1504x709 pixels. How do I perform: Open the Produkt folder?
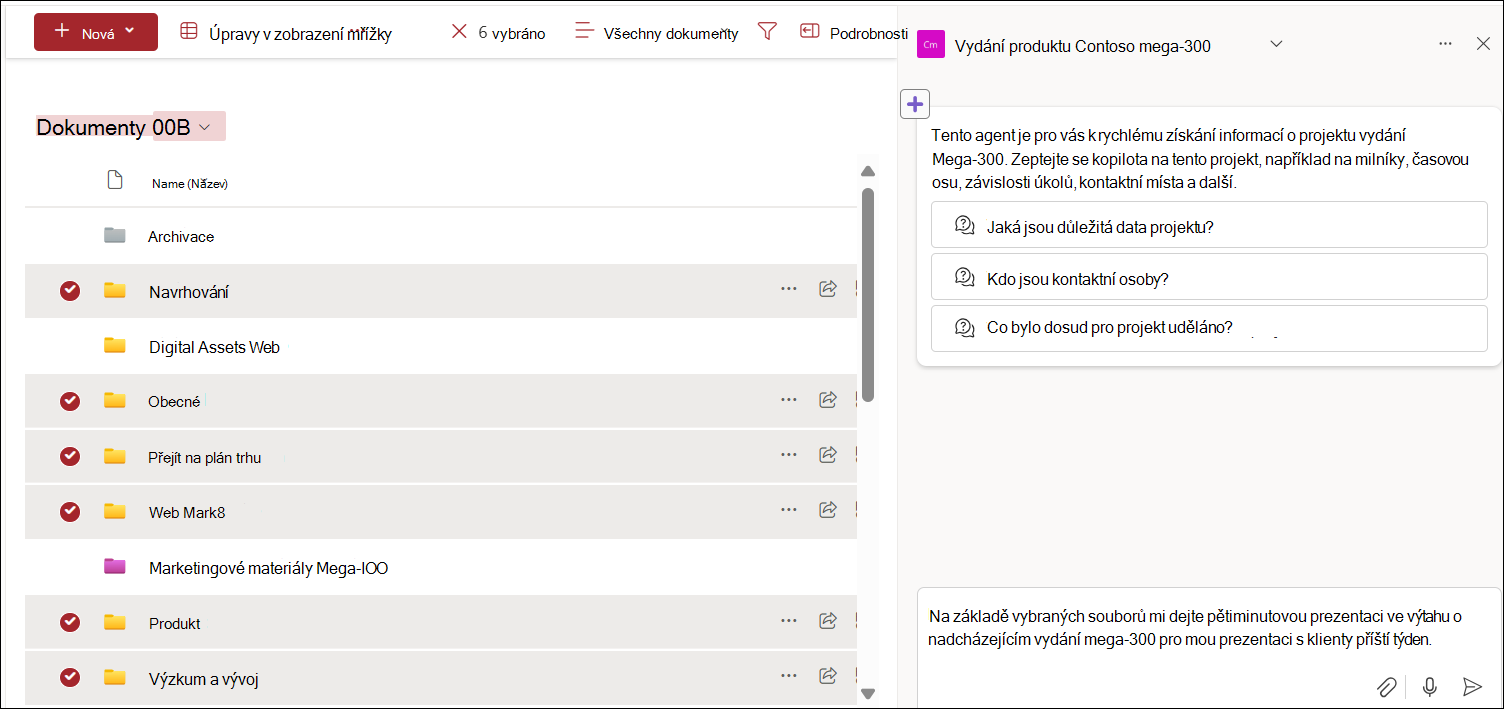(175, 623)
